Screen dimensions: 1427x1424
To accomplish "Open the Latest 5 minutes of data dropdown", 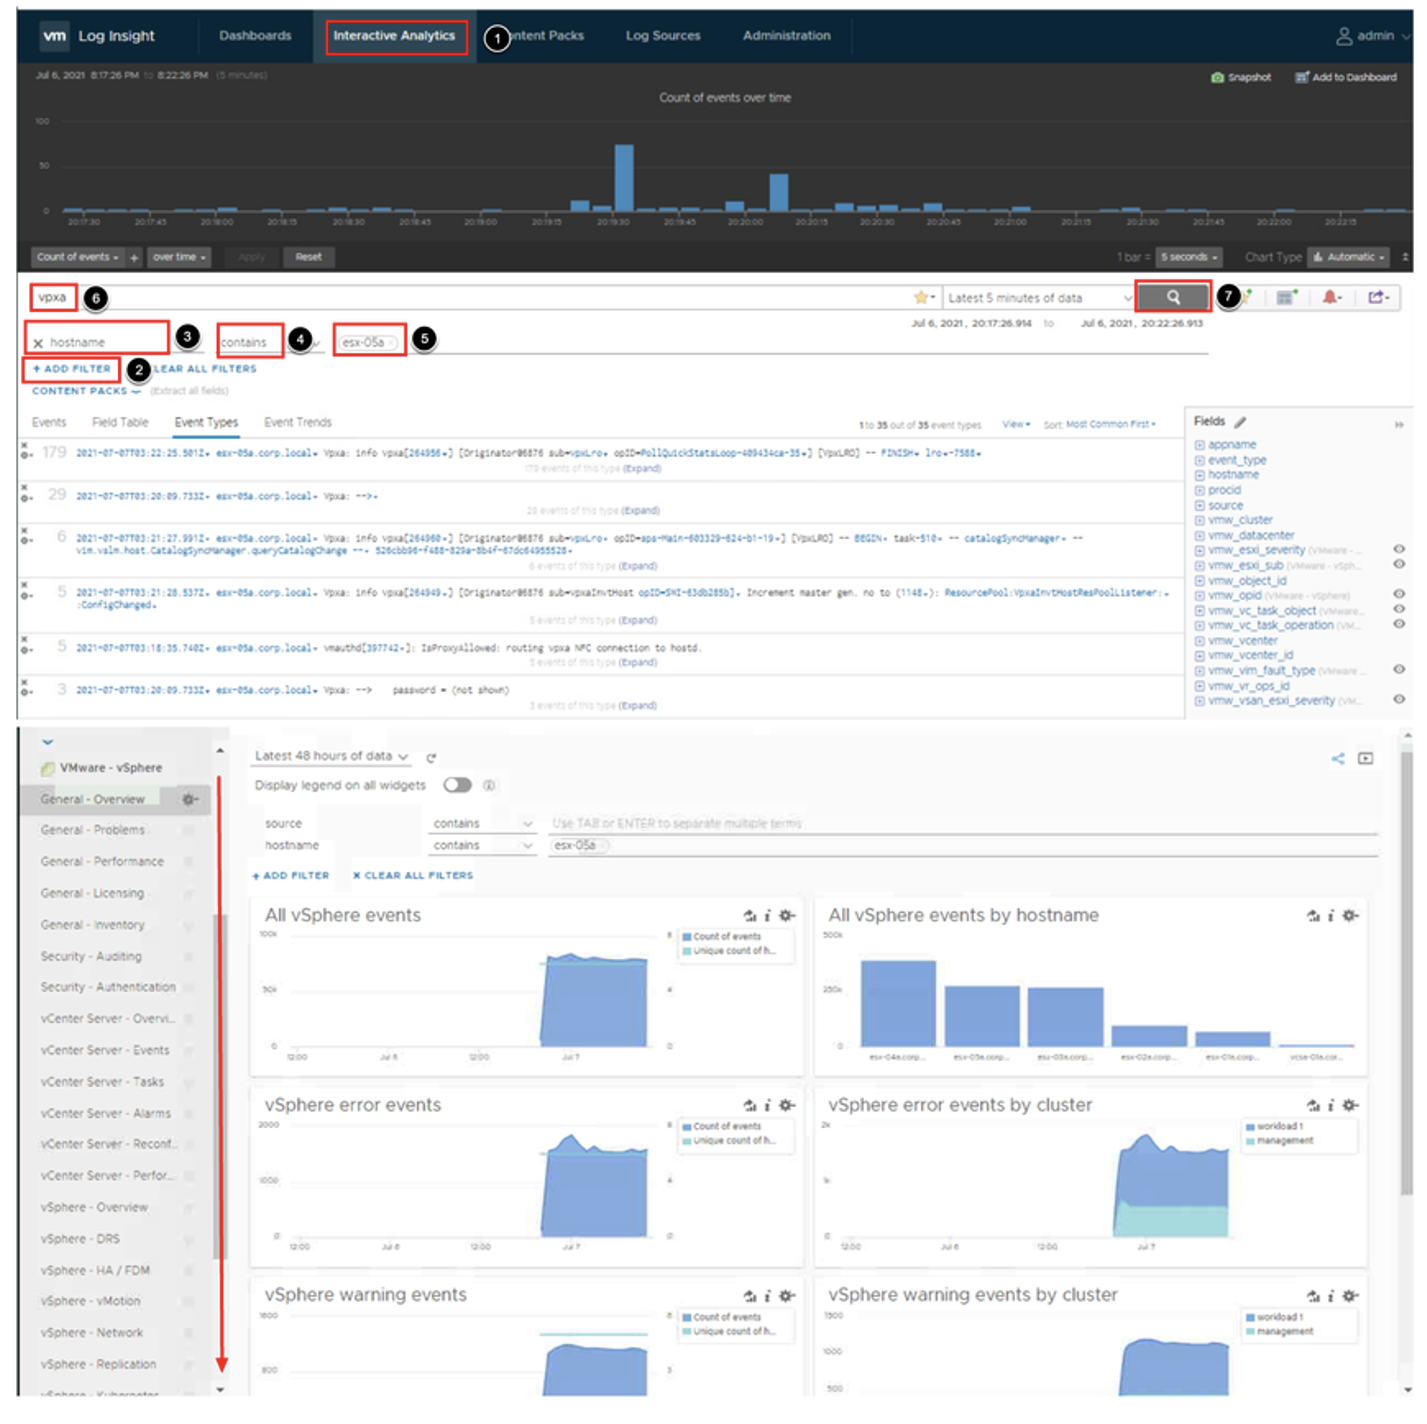I will tap(1039, 298).
